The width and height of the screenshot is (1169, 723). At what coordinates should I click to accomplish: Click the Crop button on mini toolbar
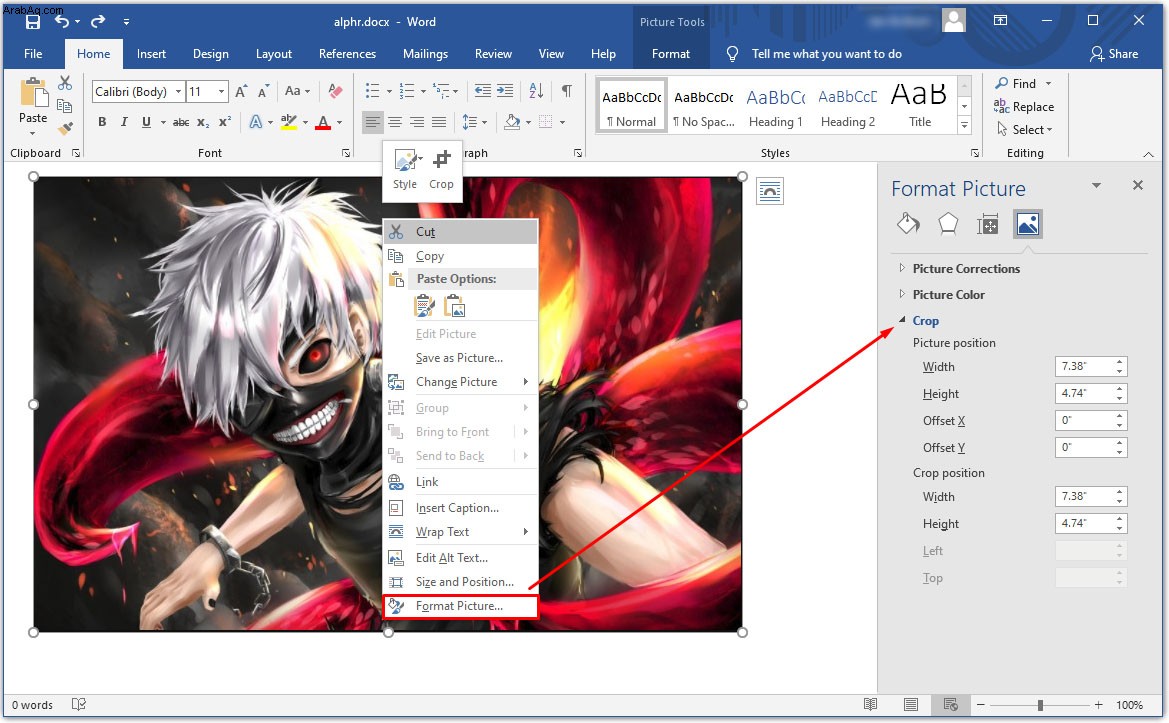coord(441,170)
